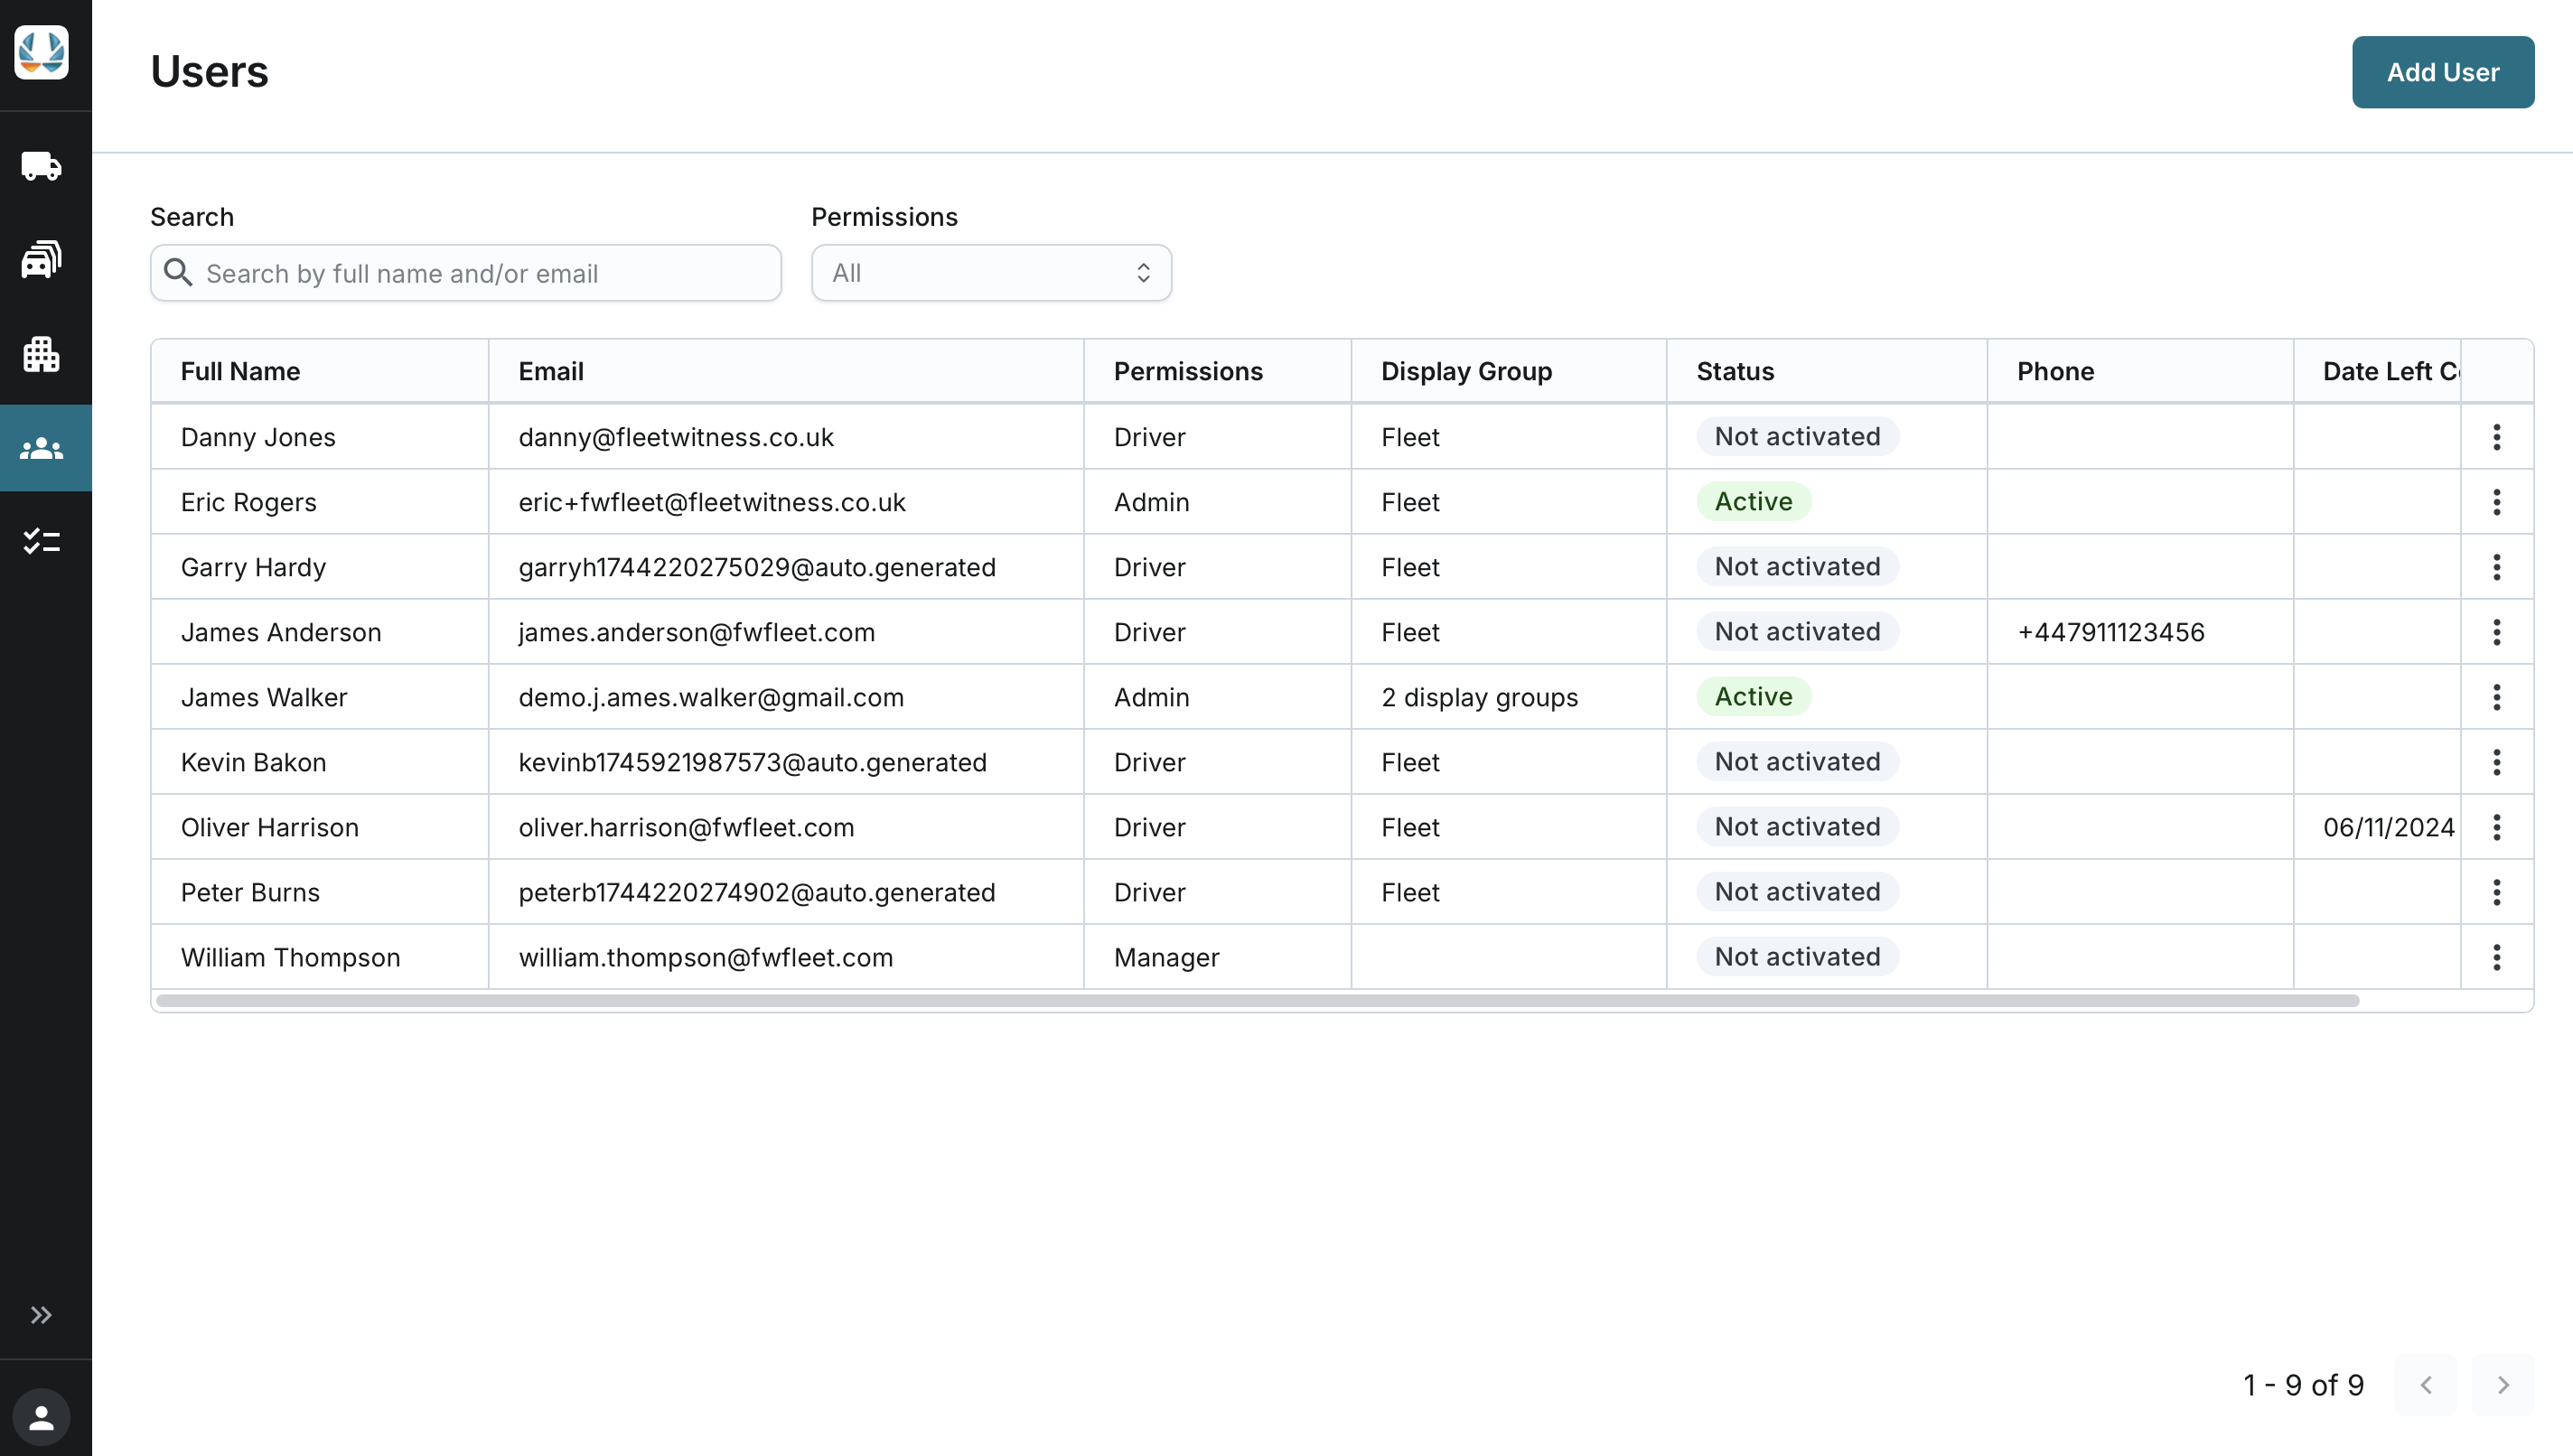Open three-dot menu for William Thompson
The image size is (2573, 1456).
(x=2496, y=957)
